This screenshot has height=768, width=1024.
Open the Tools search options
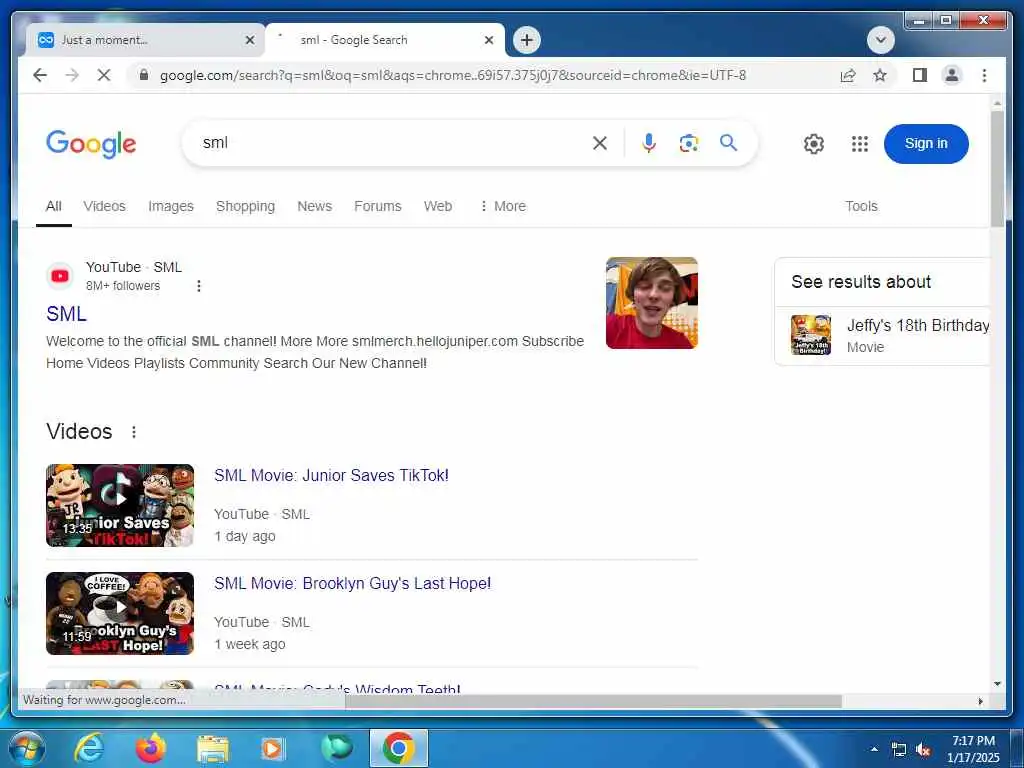(861, 206)
